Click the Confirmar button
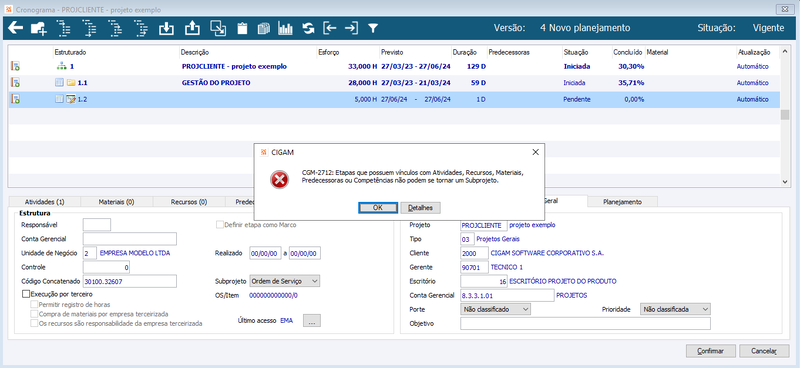This screenshot has width=800, height=368. 711,351
